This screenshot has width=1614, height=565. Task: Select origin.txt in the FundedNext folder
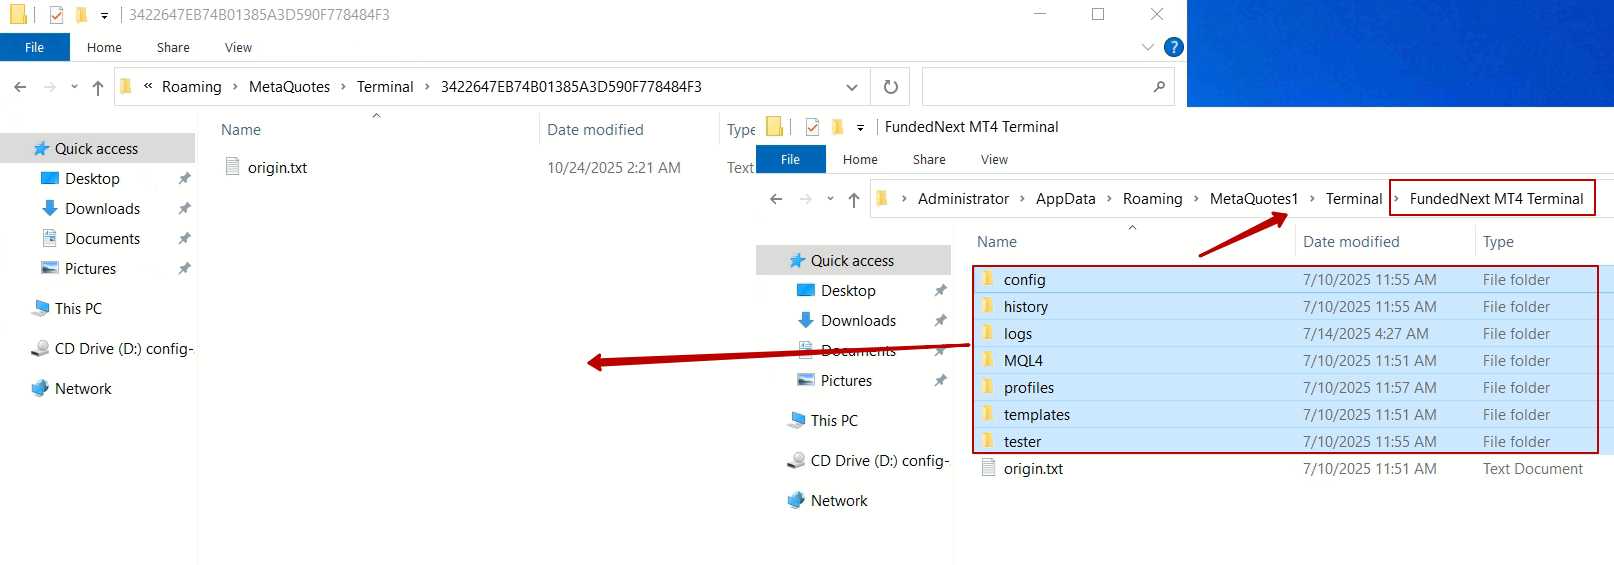coord(1033,469)
